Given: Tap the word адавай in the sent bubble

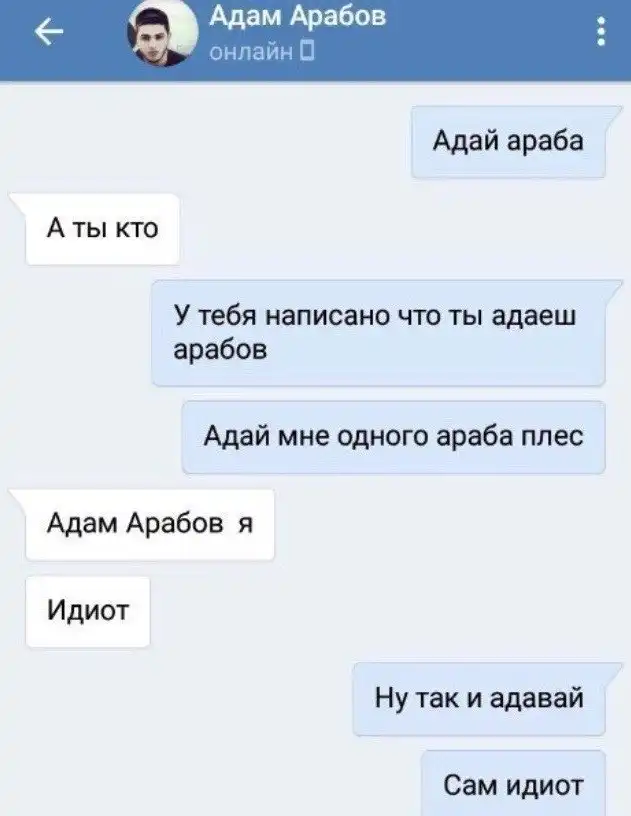Looking at the screenshot, I should tap(537, 699).
